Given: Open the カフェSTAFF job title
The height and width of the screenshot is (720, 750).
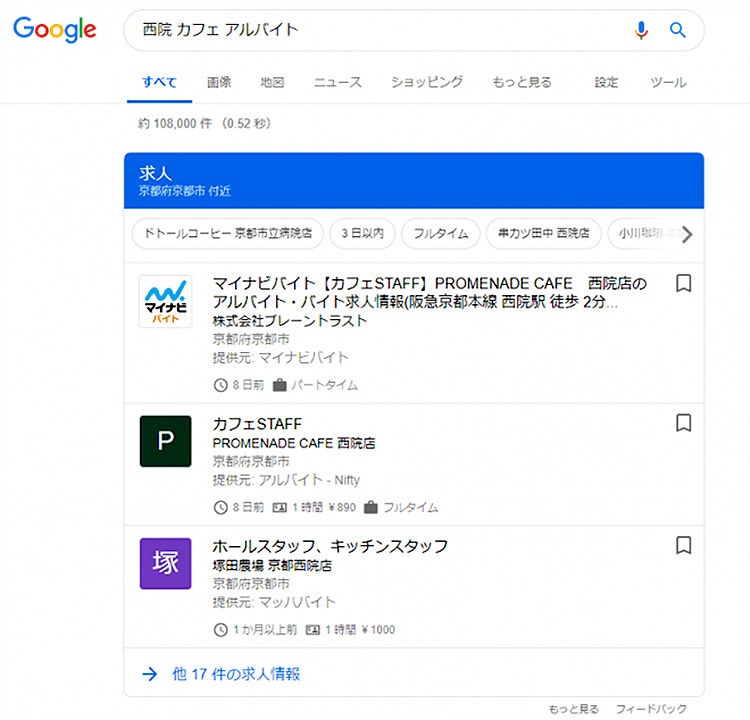Looking at the screenshot, I should pyautogui.click(x=257, y=424).
